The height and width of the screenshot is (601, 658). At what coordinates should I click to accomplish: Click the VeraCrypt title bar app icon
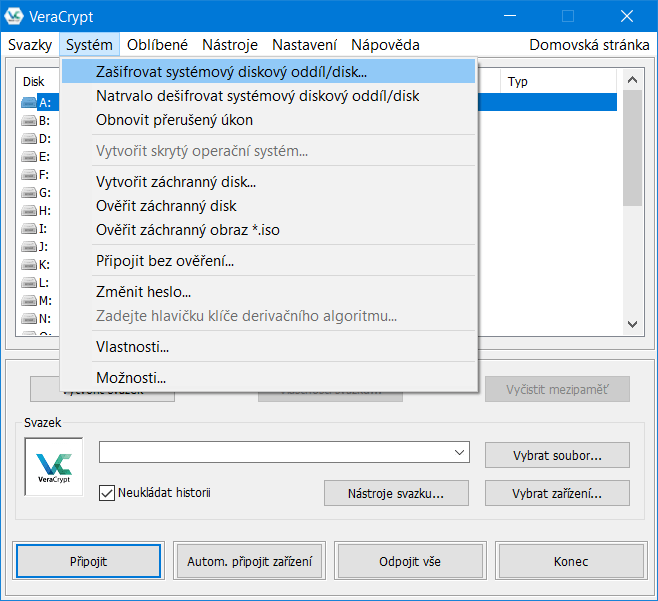(13, 16)
